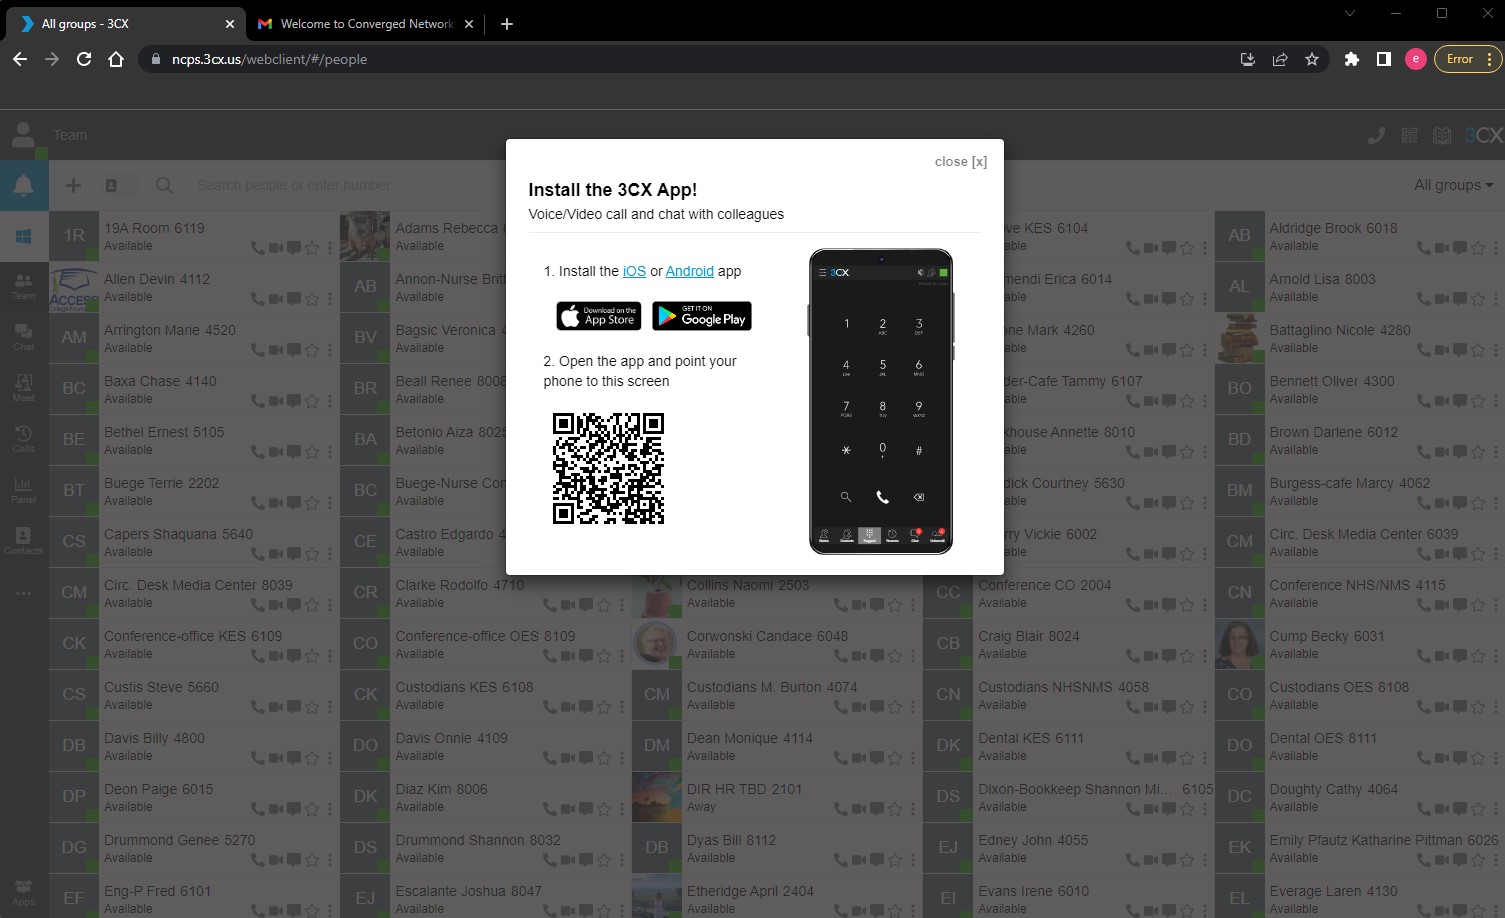This screenshot has width=1505, height=918.
Task: Open more options for Deon Paige
Action: [x=330, y=809]
